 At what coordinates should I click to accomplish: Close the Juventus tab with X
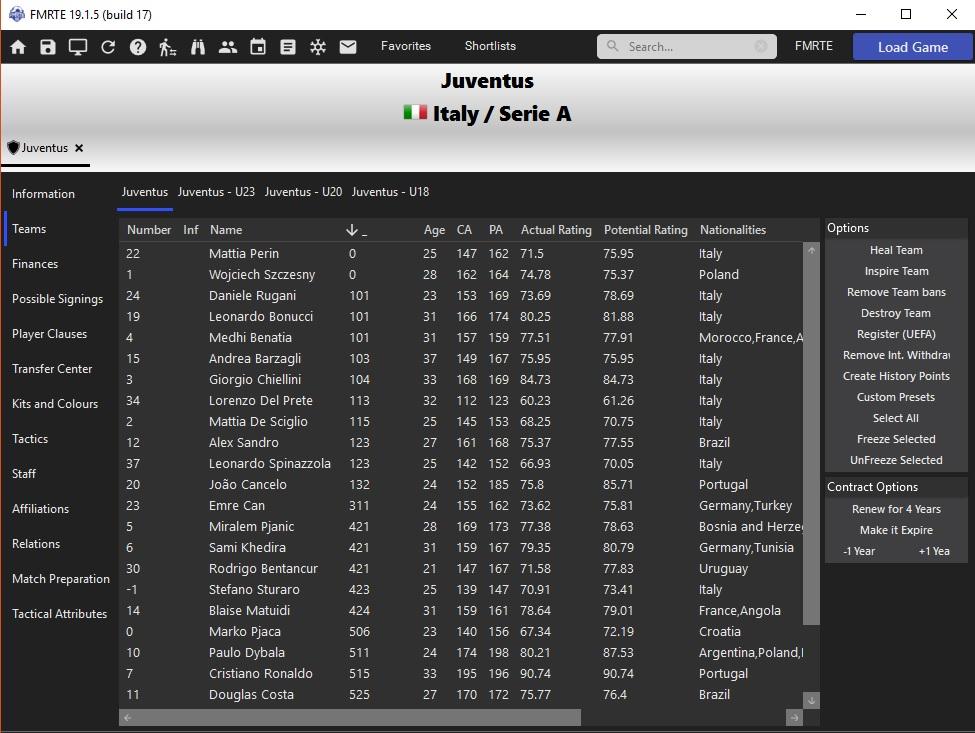[79, 148]
